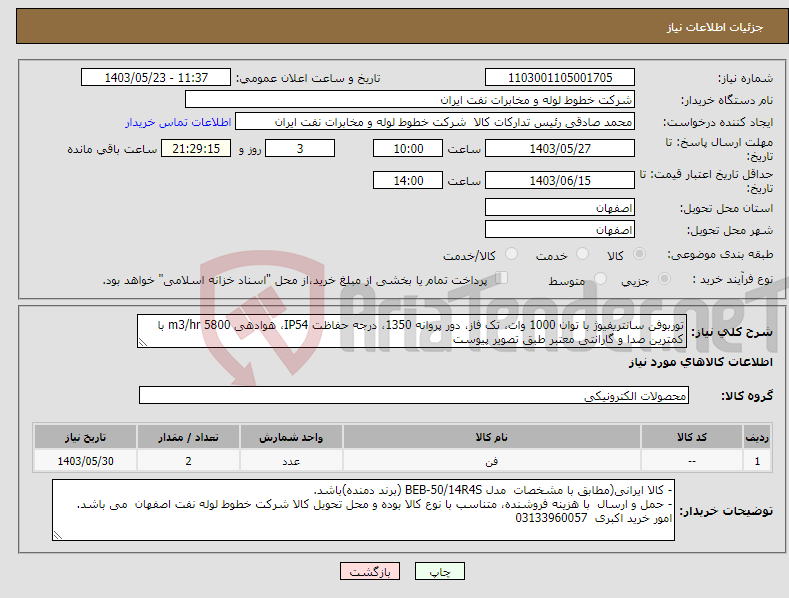Screen dimensions: 789x598
Task: Click delivery province field اصفهان
Action: pos(560,207)
